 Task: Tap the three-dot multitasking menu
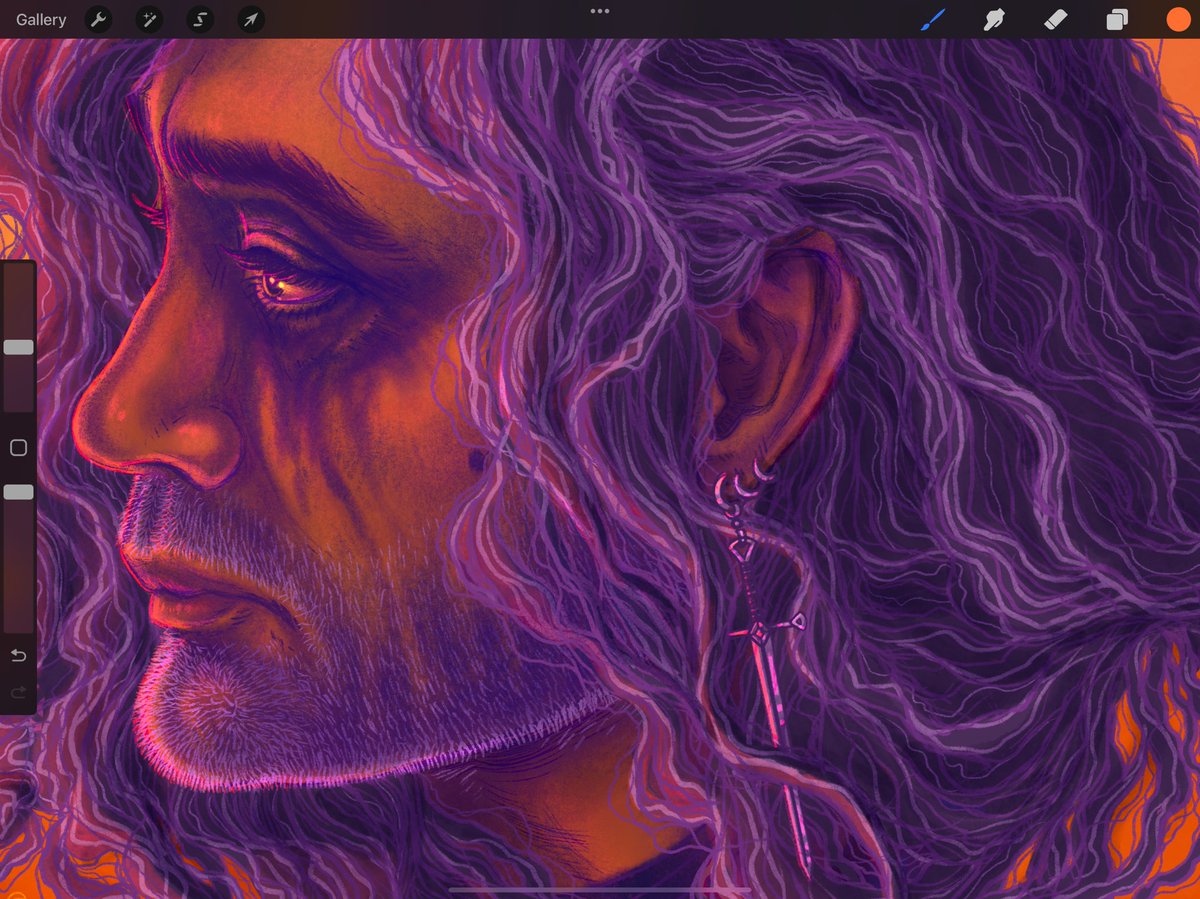pyautogui.click(x=600, y=11)
